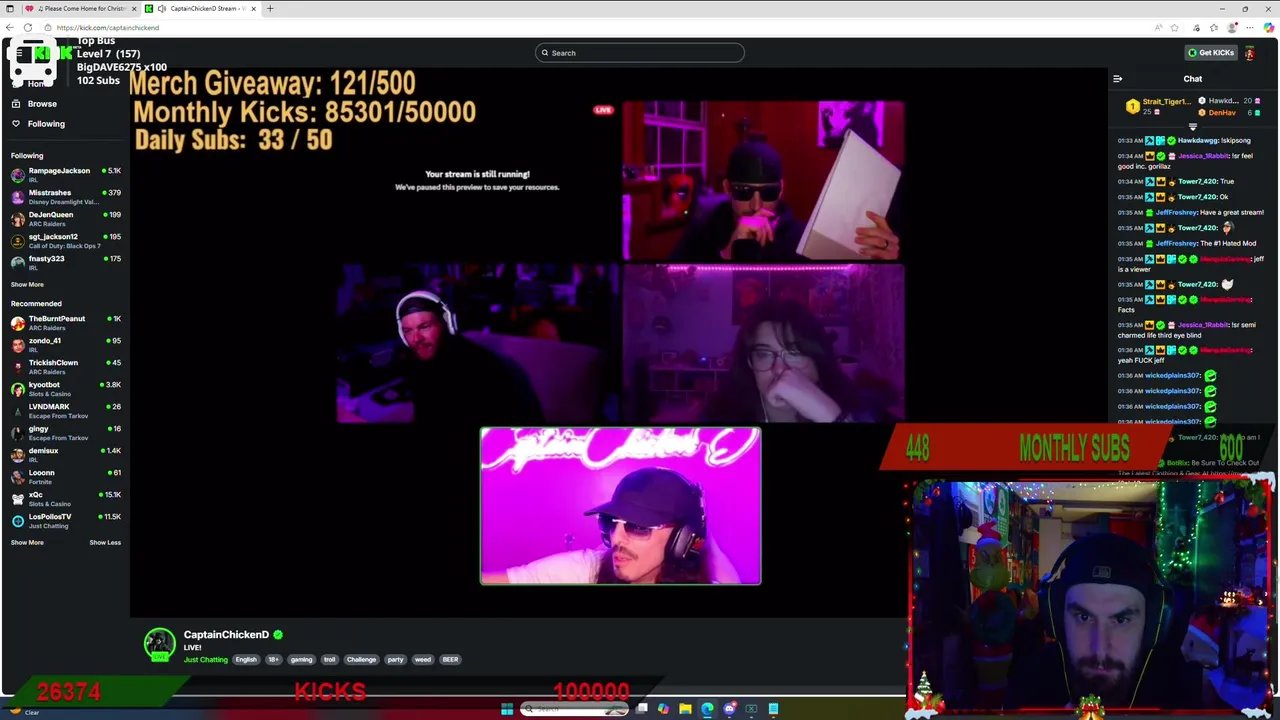Click the pink-background streamer video thumbnail
The width and height of the screenshot is (1280, 720).
(x=620, y=506)
